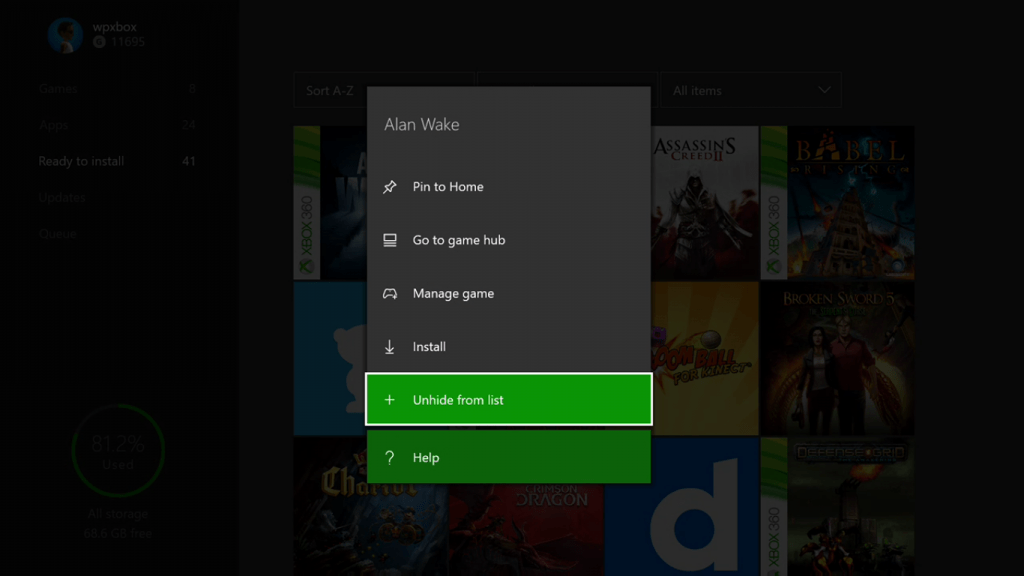Open the Games section in sidebar

[x=117, y=88]
